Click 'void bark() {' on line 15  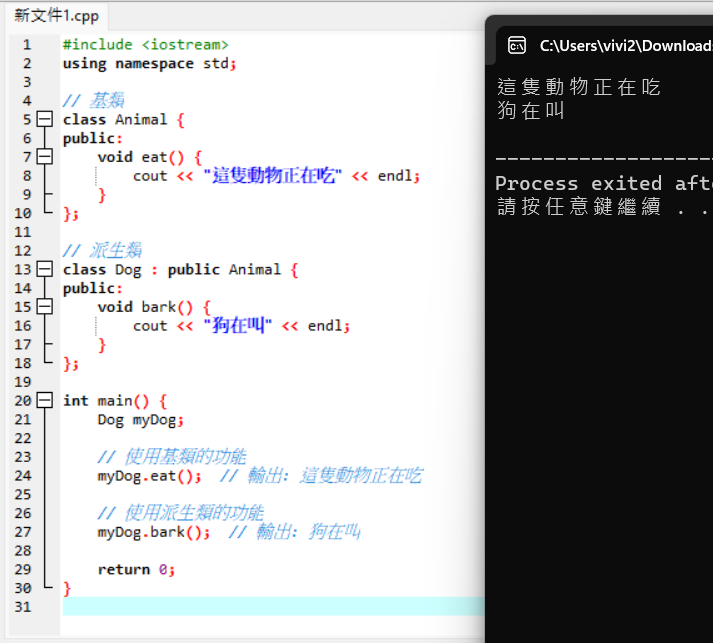(154, 307)
